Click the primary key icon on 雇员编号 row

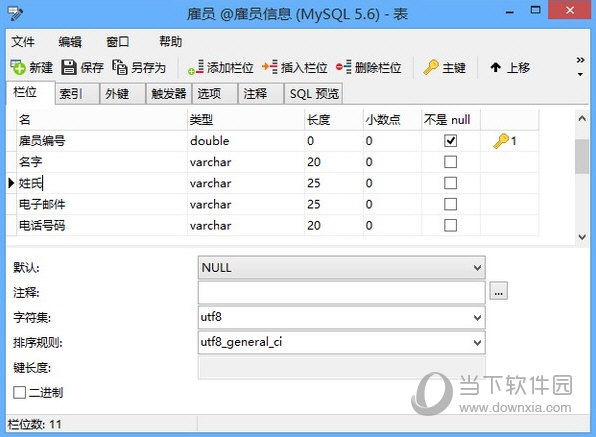(x=501, y=141)
